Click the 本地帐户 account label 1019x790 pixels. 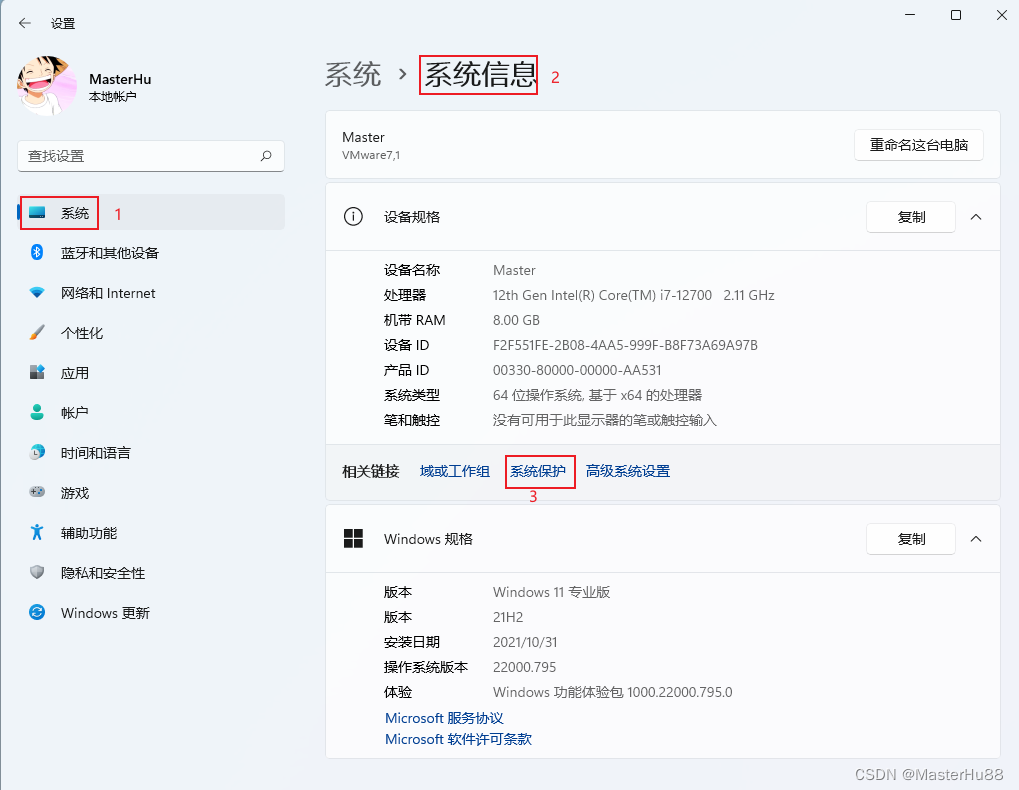112,97
